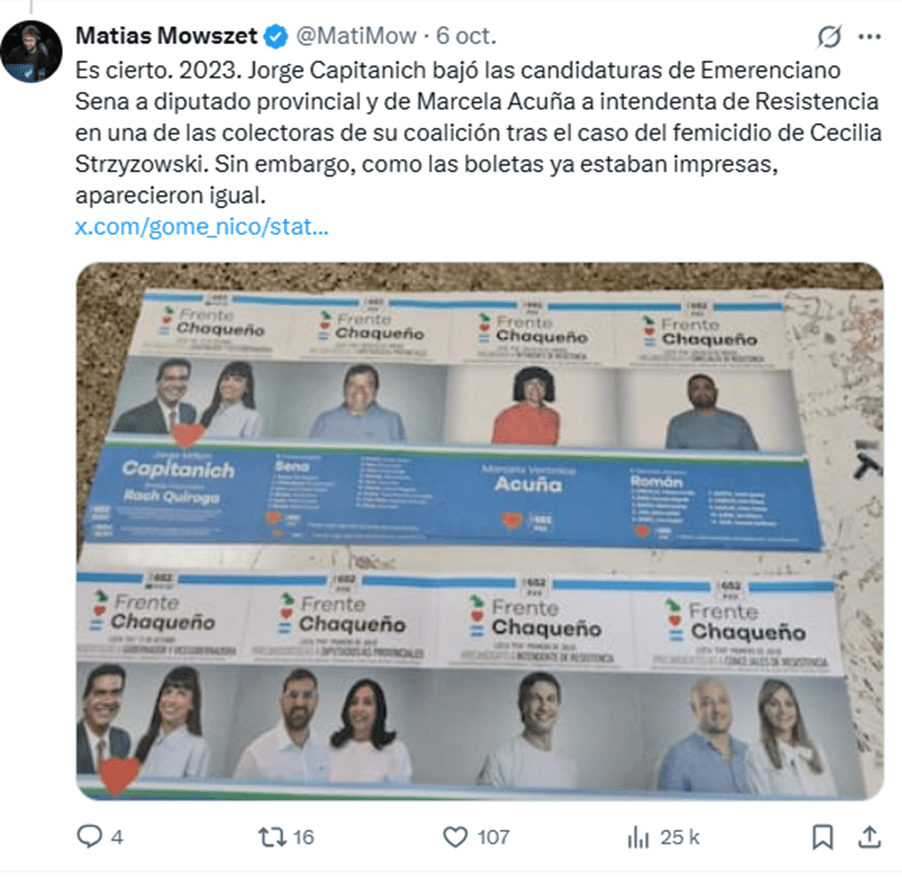Like the tweet with heart icon
The width and height of the screenshot is (902, 891).
coord(455,837)
